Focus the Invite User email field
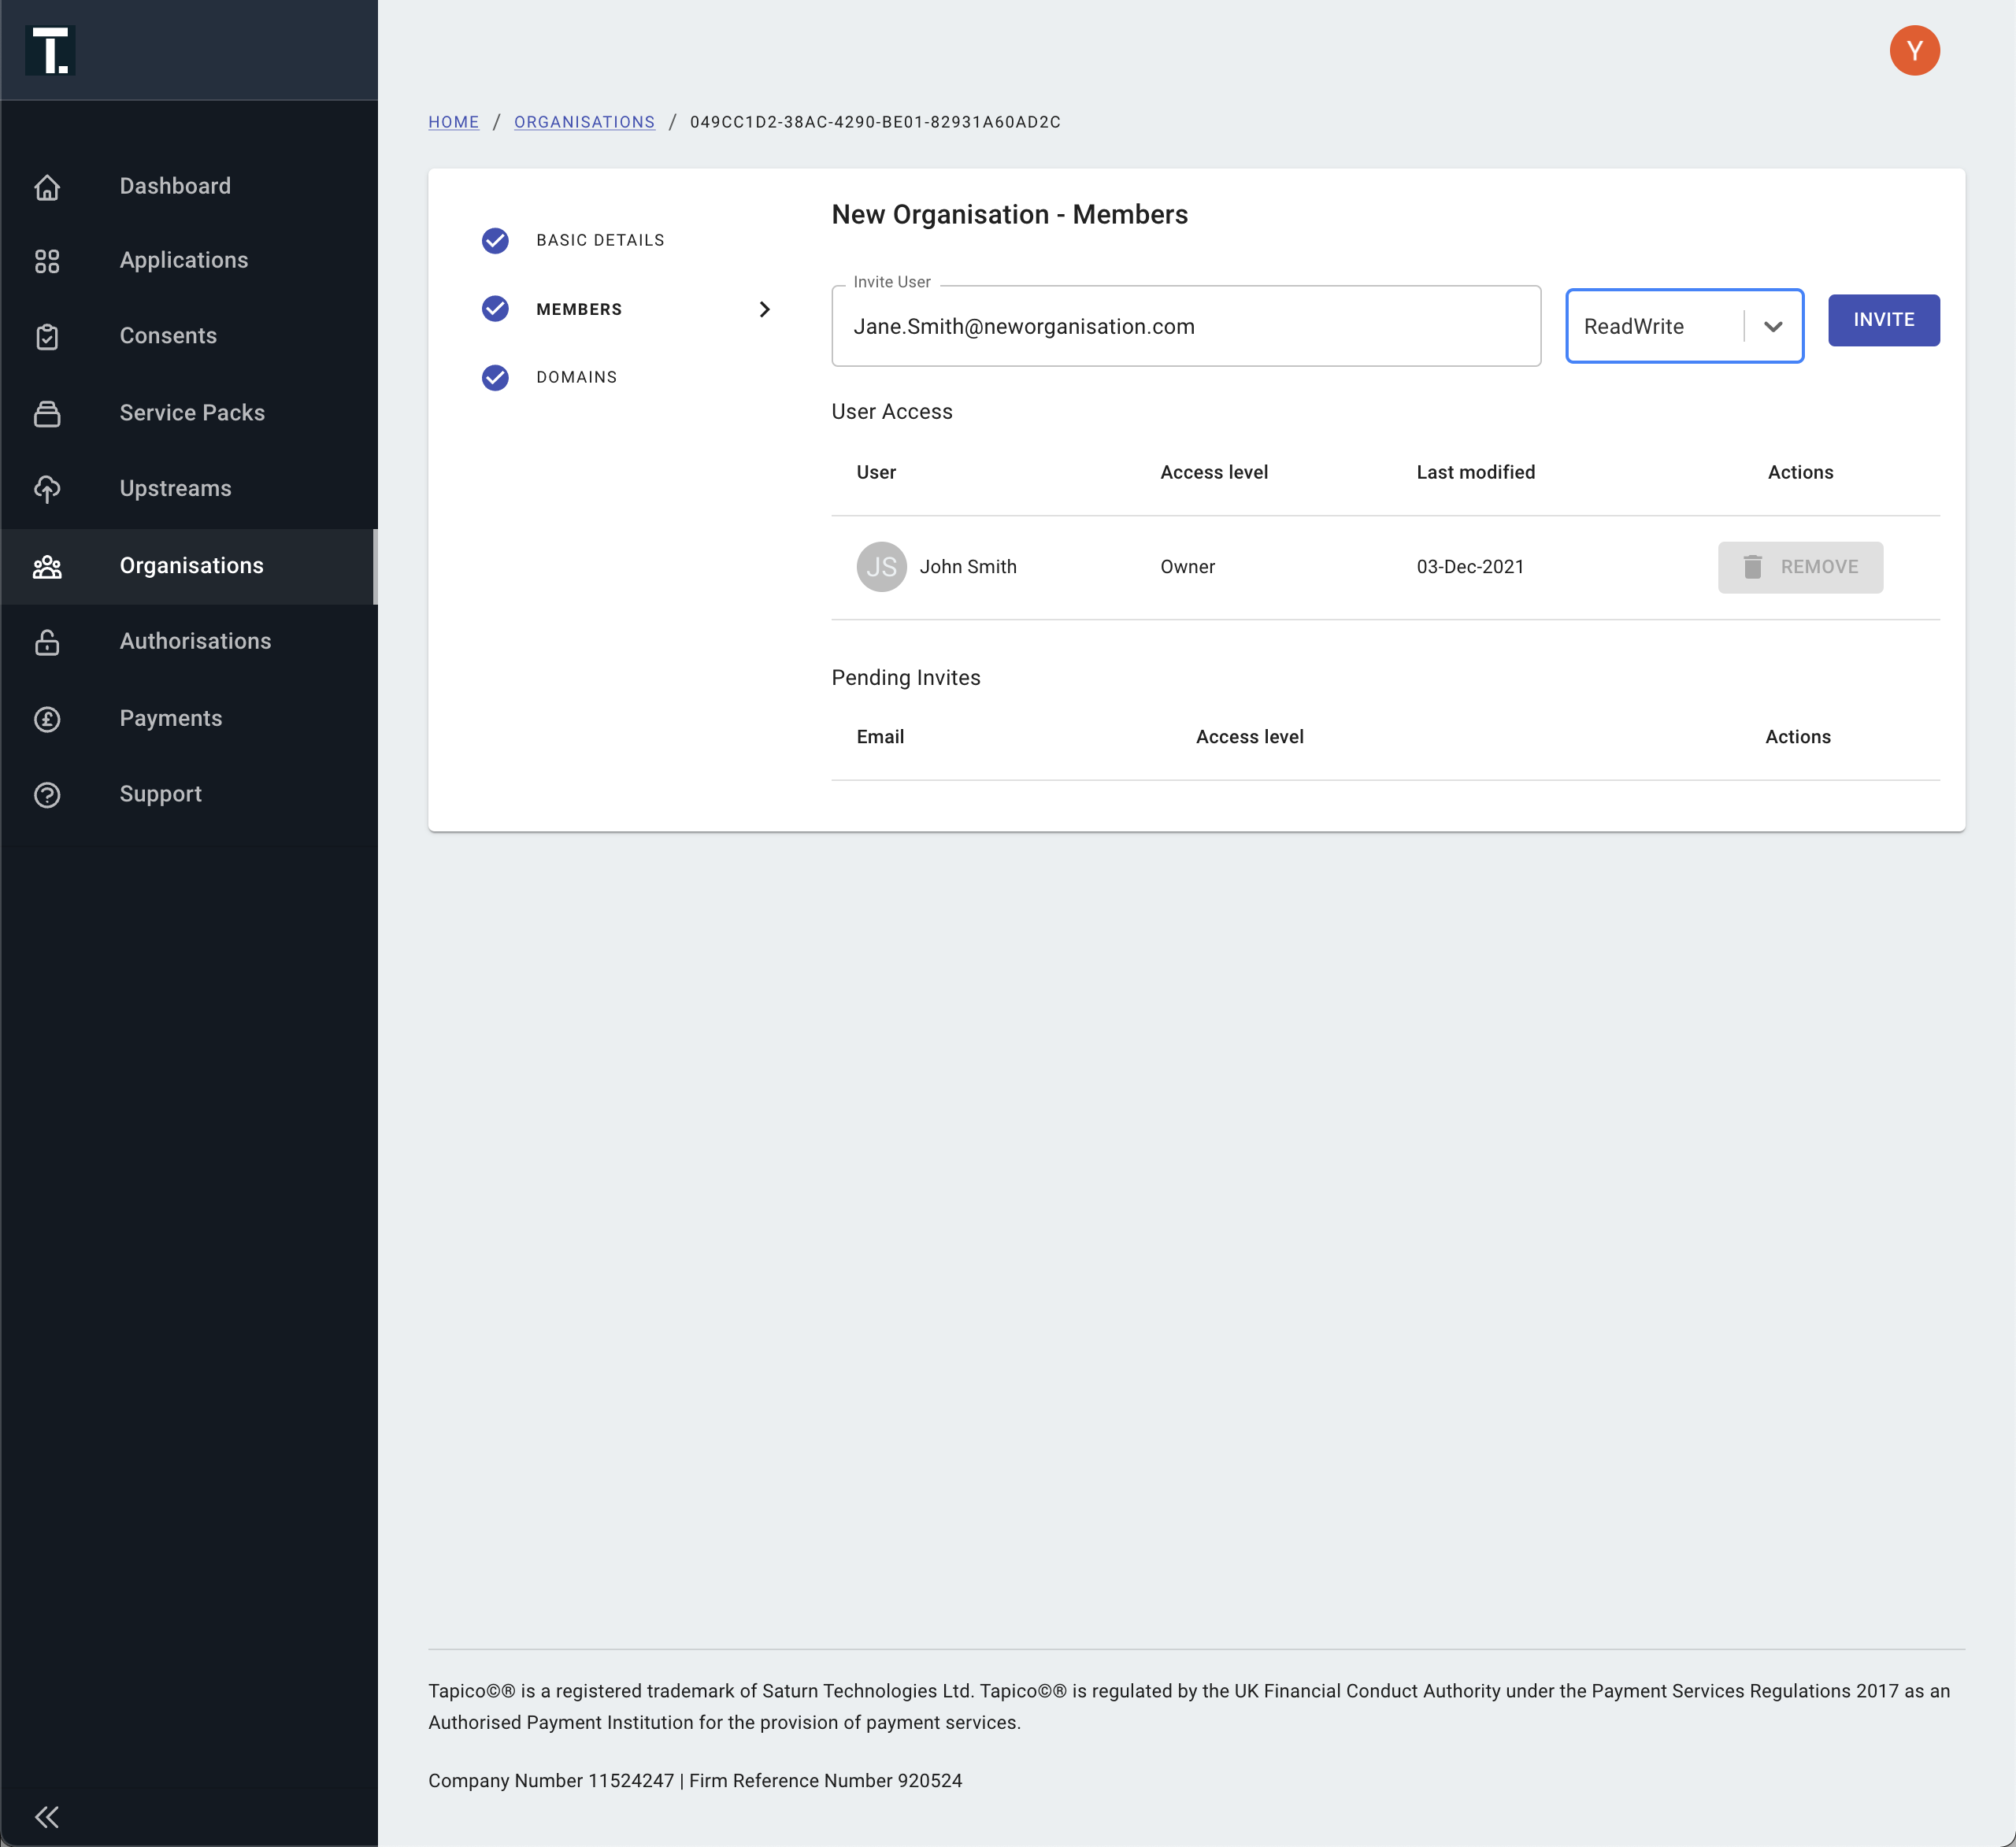Screen dimensions: 2016x1847 tap(1185, 327)
